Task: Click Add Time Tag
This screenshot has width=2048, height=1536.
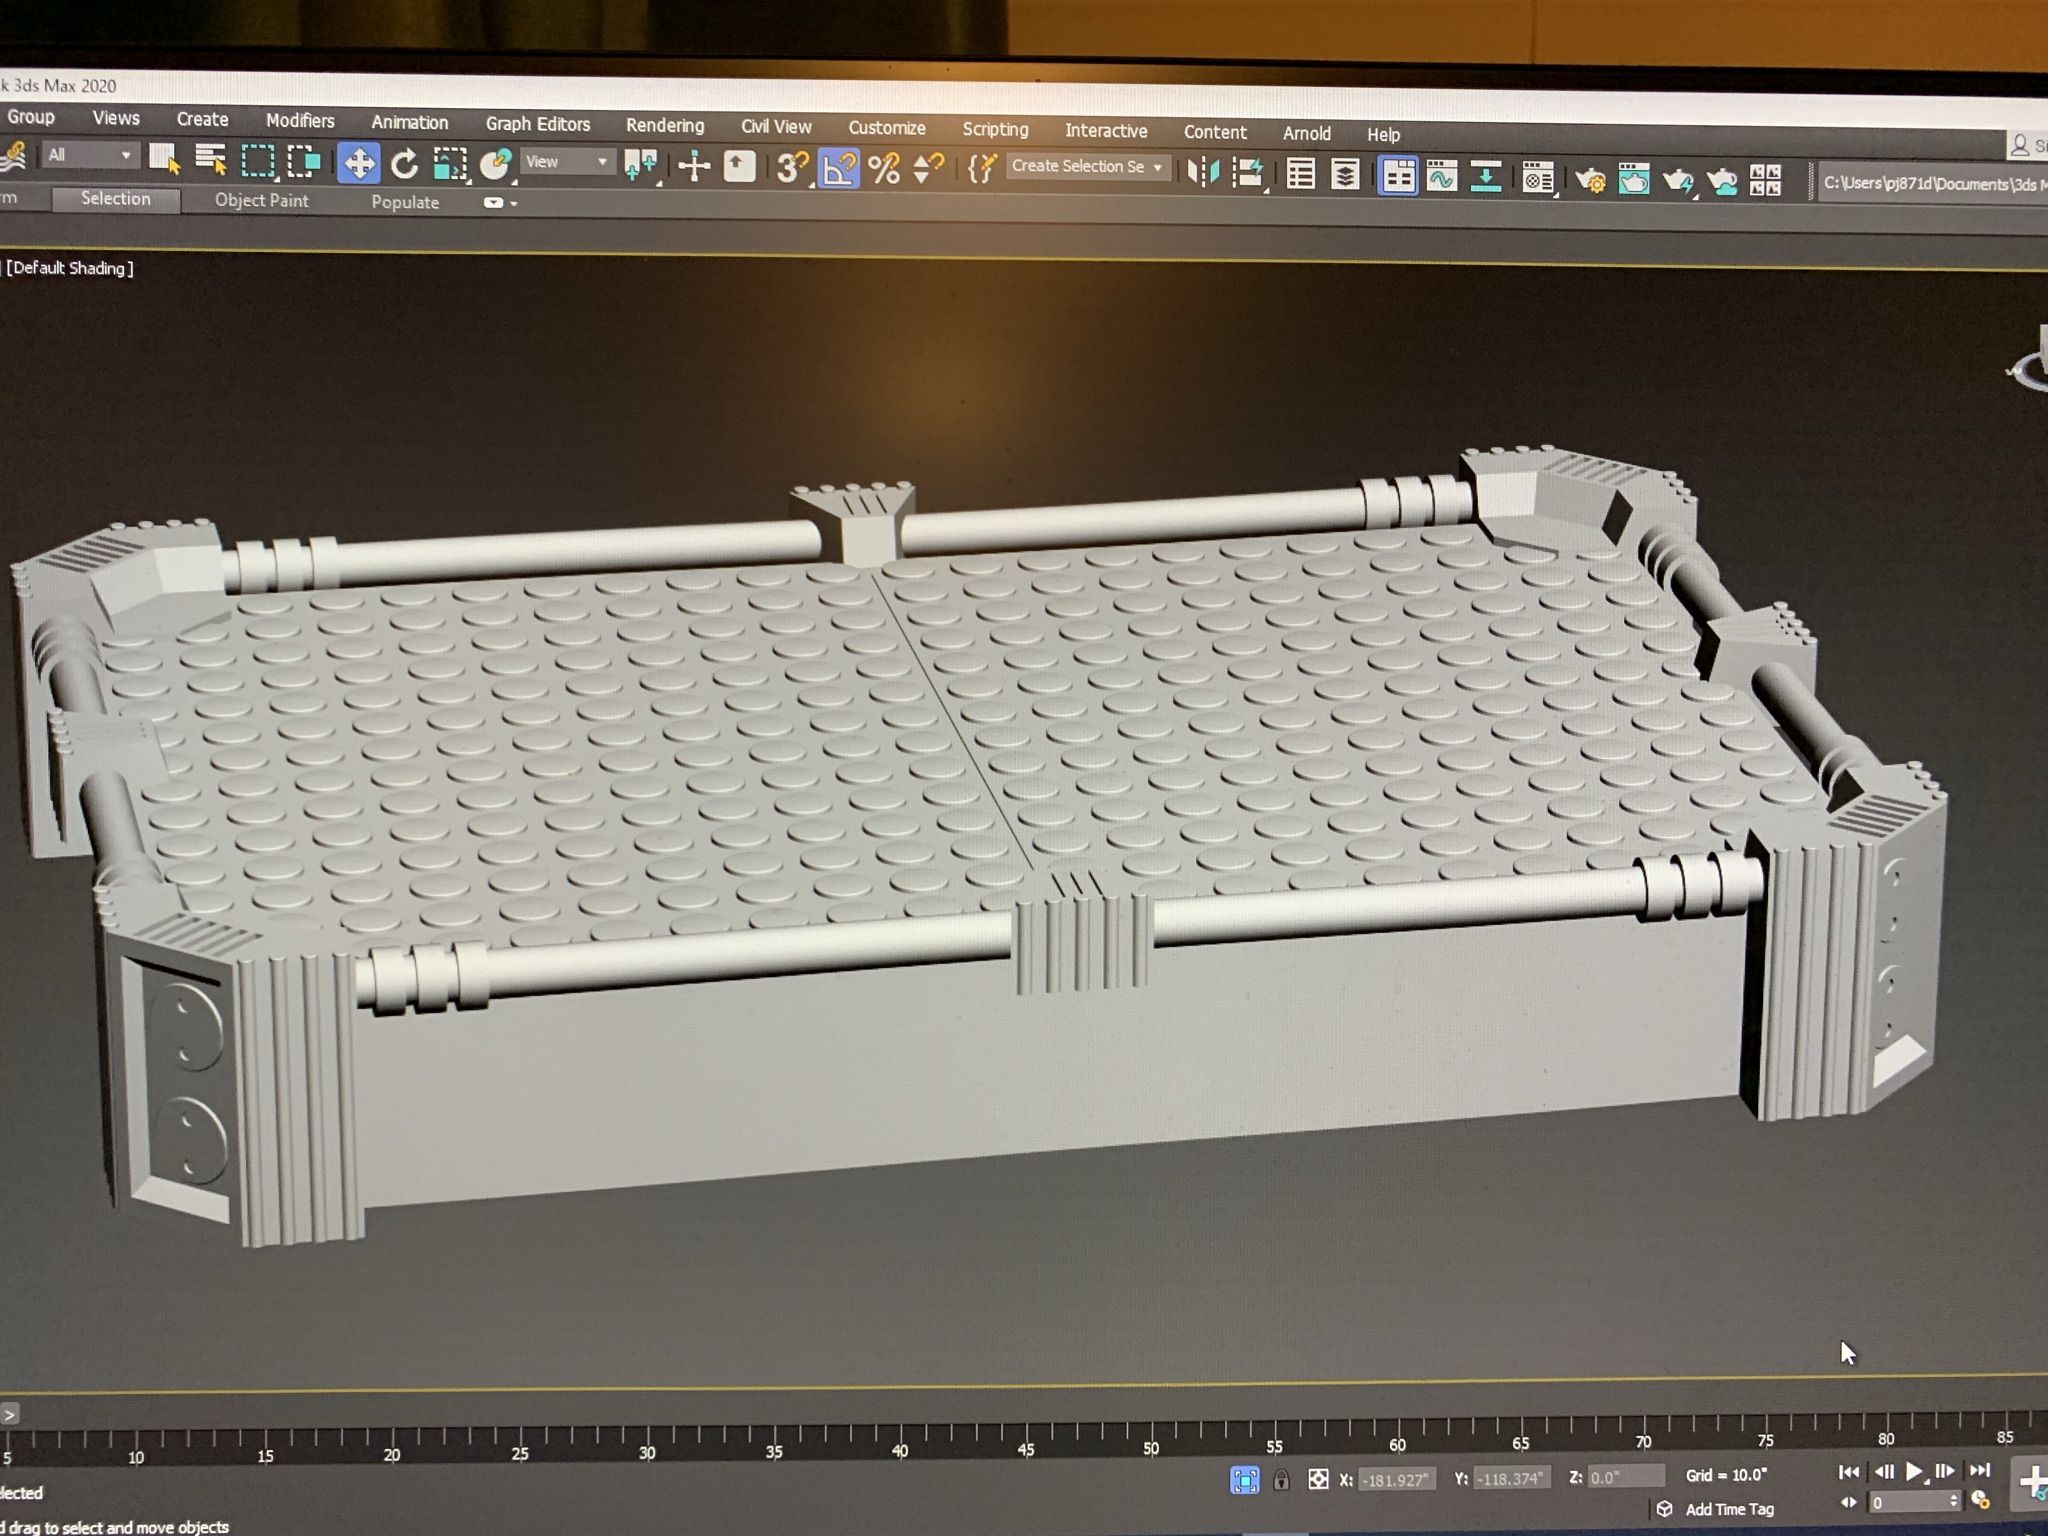Action: pos(1729,1509)
